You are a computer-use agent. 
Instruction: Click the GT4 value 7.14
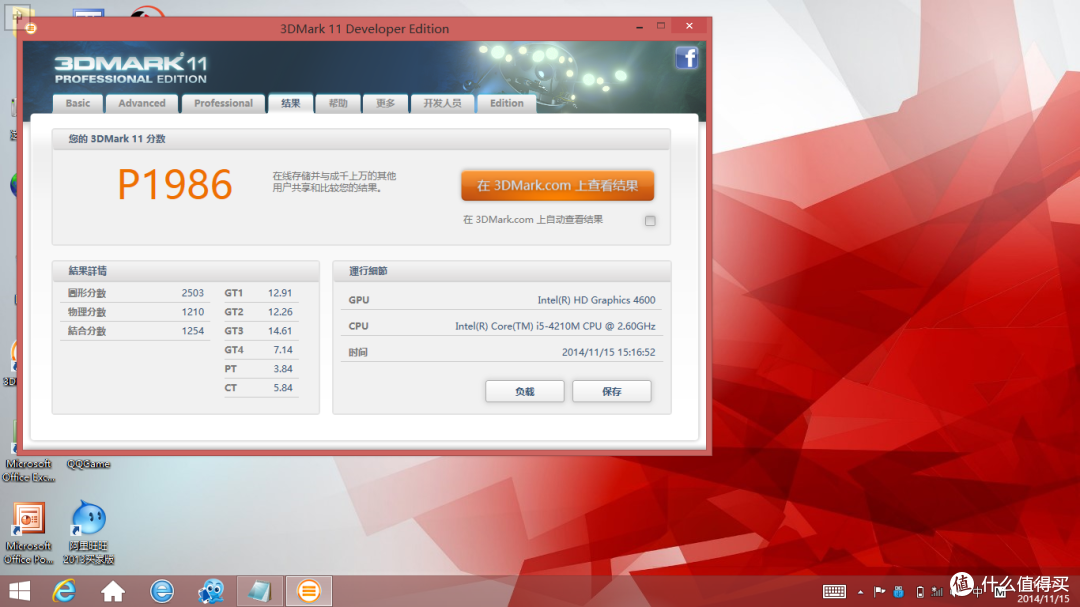(283, 350)
